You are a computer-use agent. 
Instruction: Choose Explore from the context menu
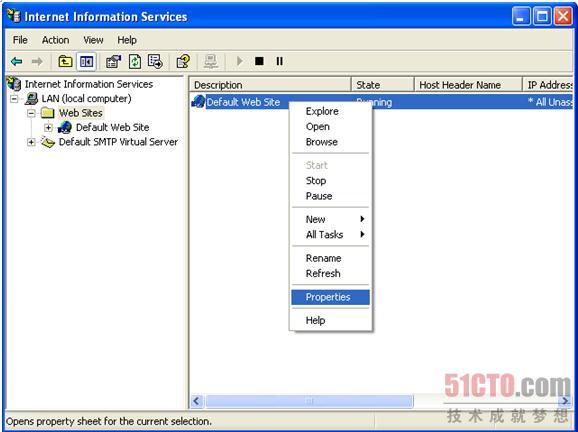(x=330, y=111)
